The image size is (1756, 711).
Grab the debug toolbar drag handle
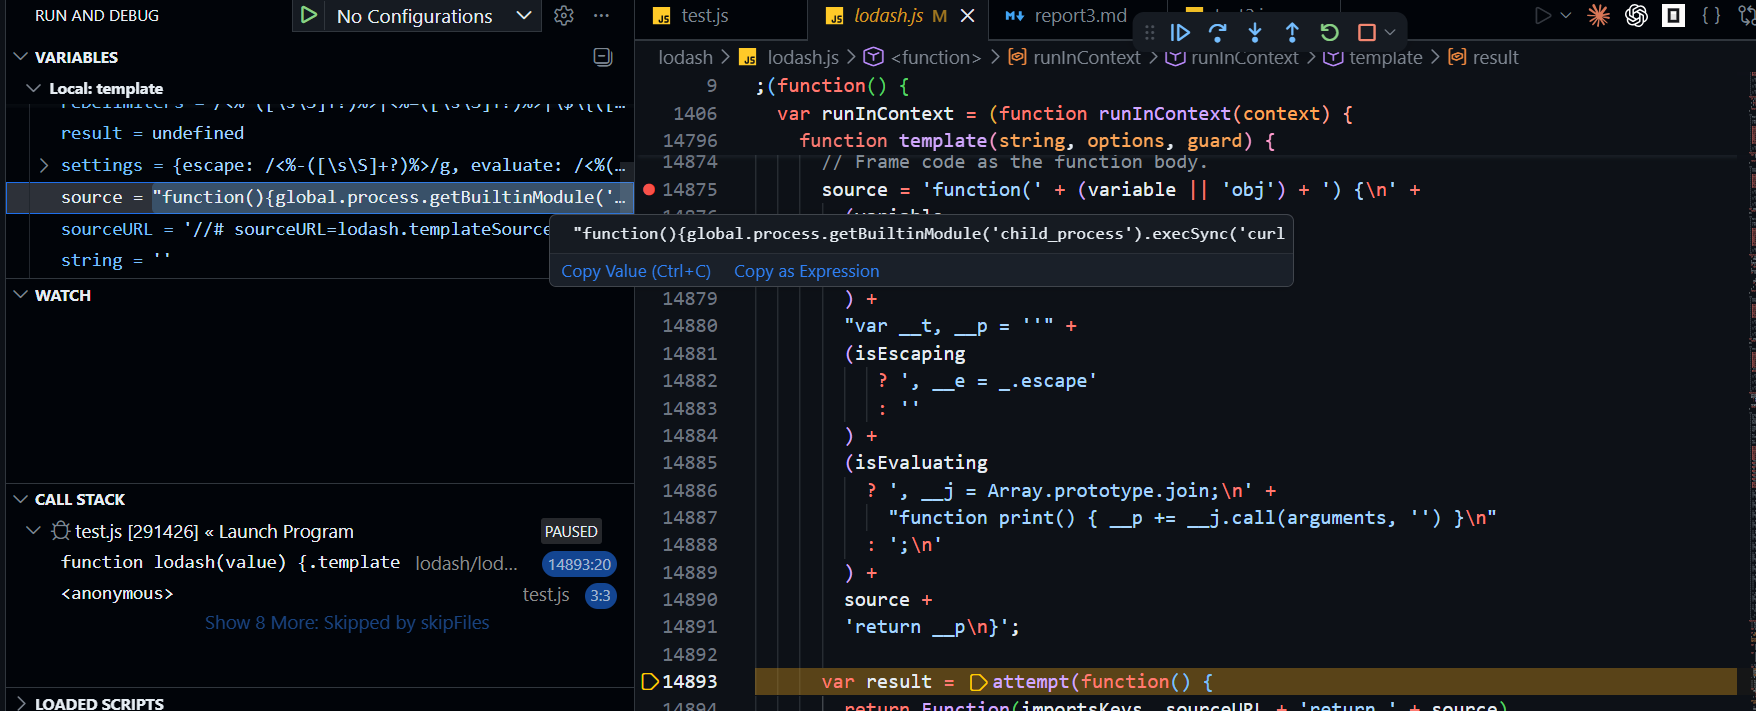pyautogui.click(x=1149, y=32)
